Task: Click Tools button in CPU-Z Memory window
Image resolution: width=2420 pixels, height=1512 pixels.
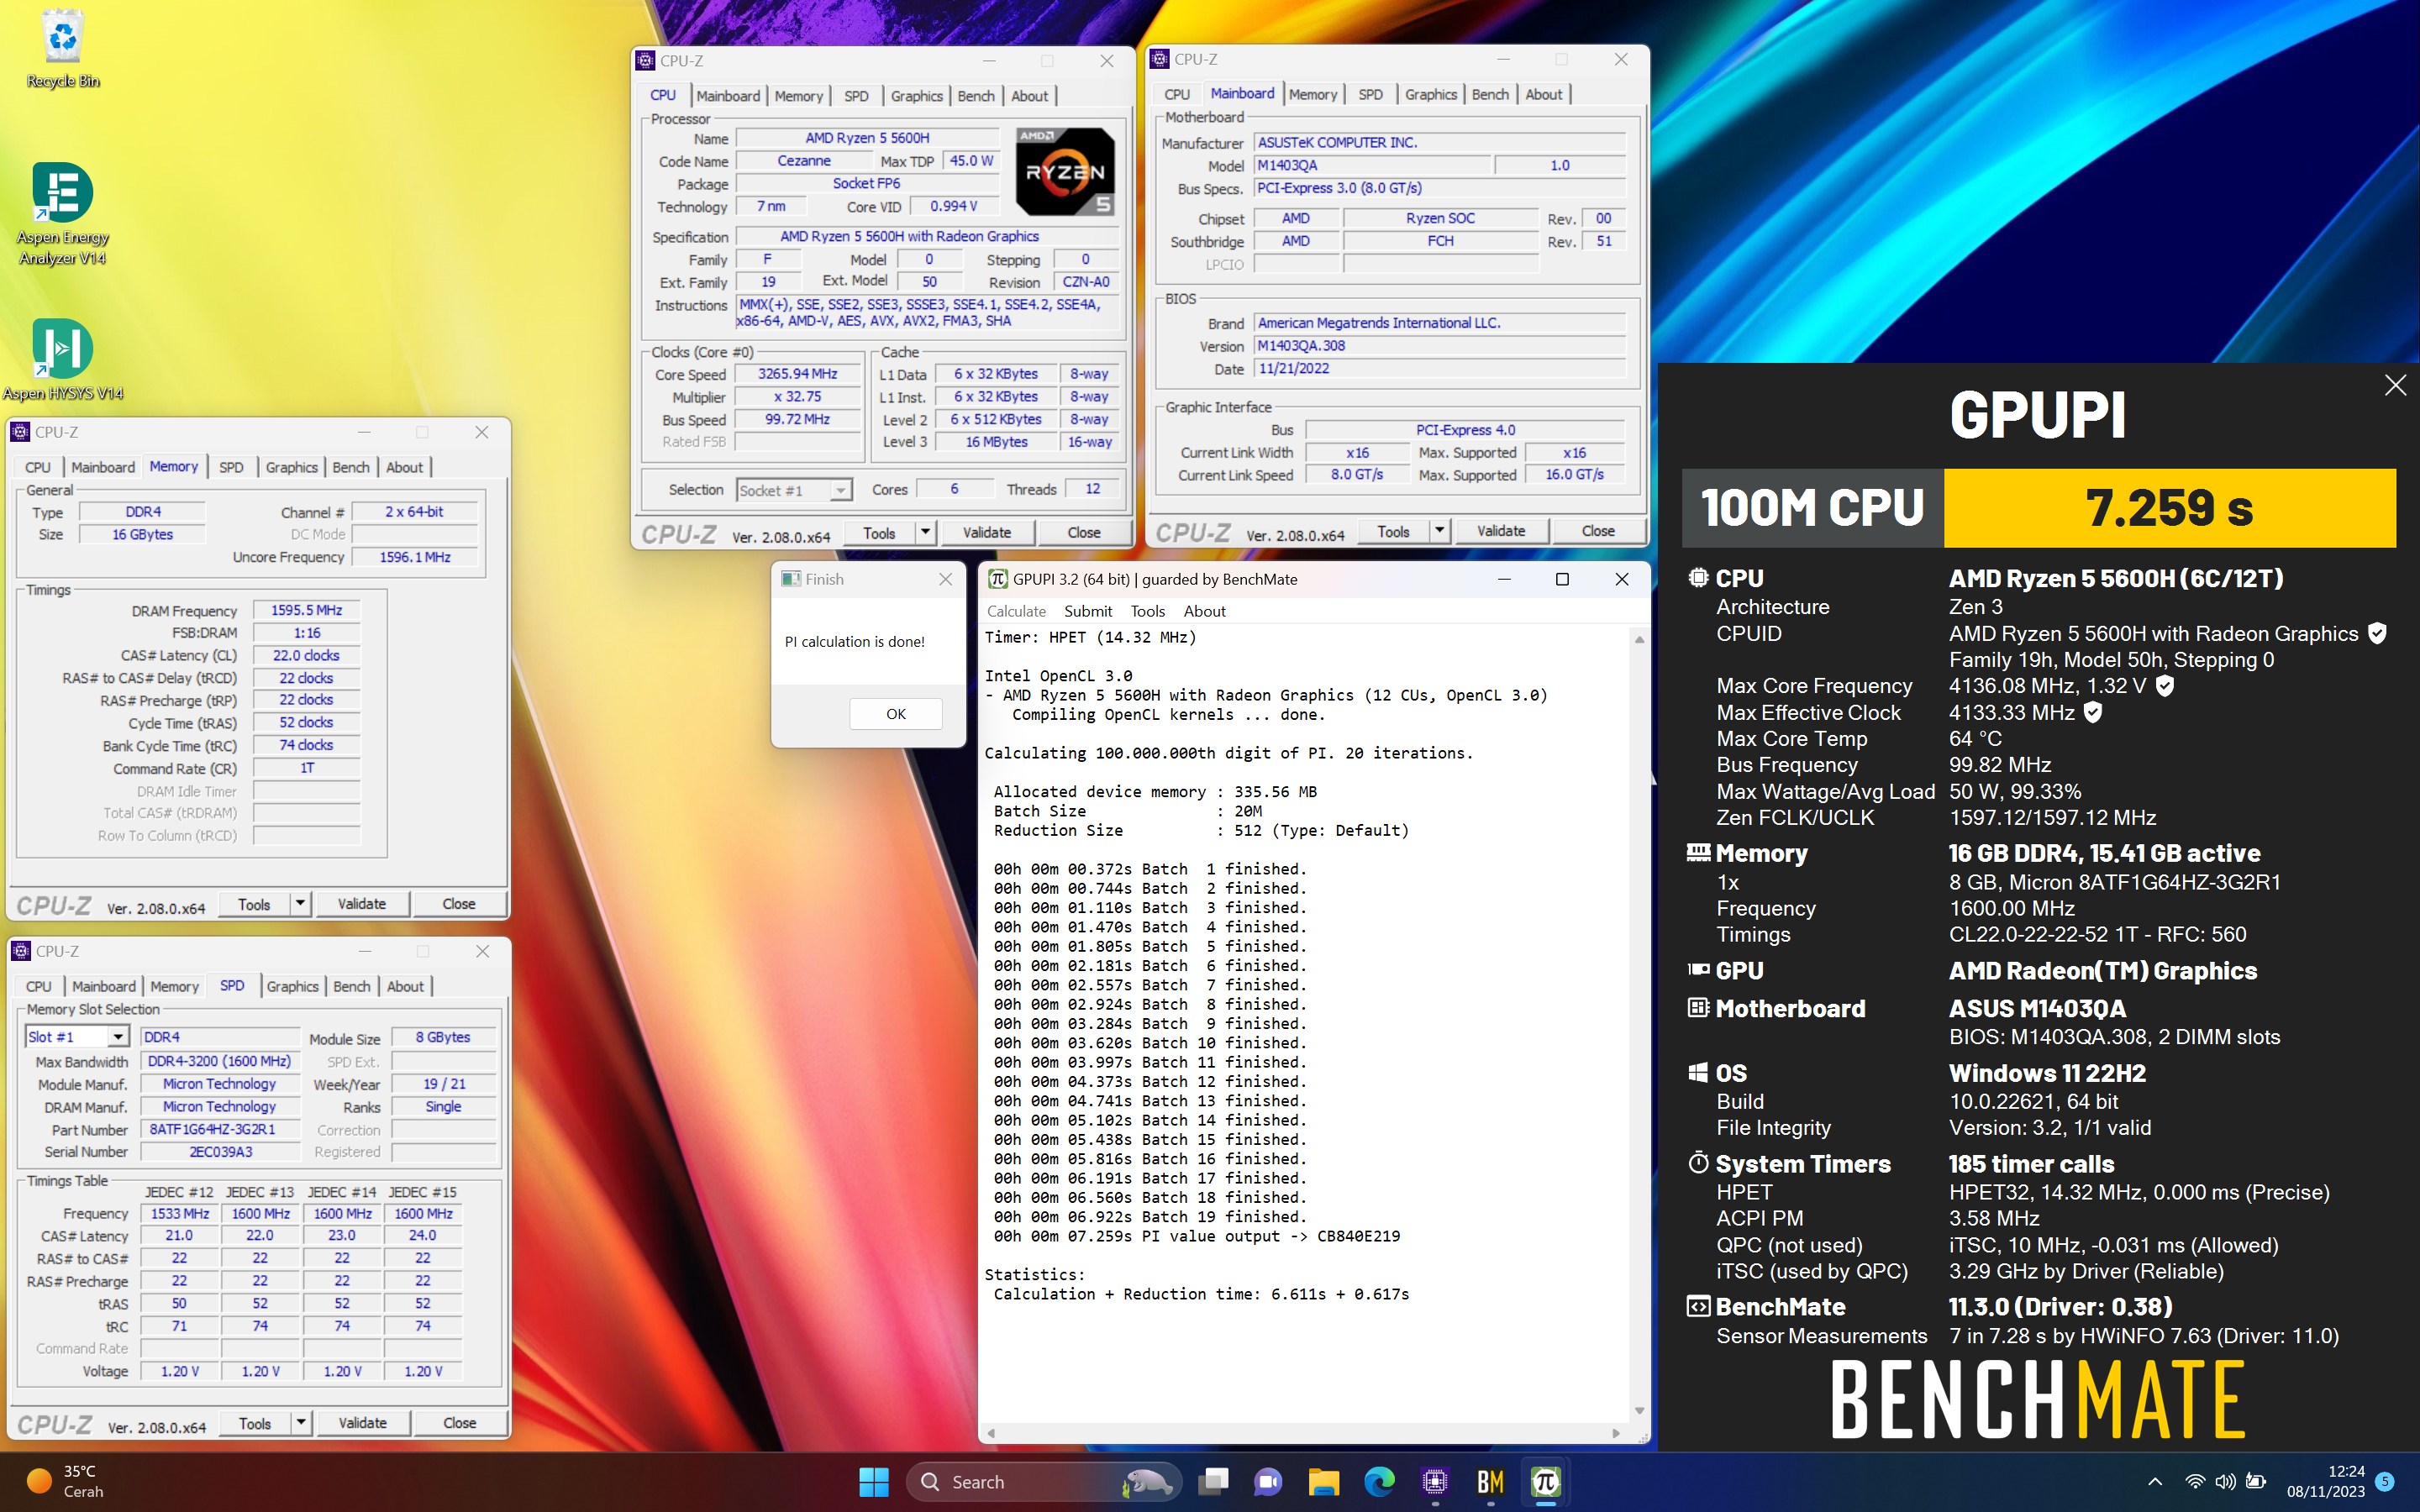Action: point(254,903)
